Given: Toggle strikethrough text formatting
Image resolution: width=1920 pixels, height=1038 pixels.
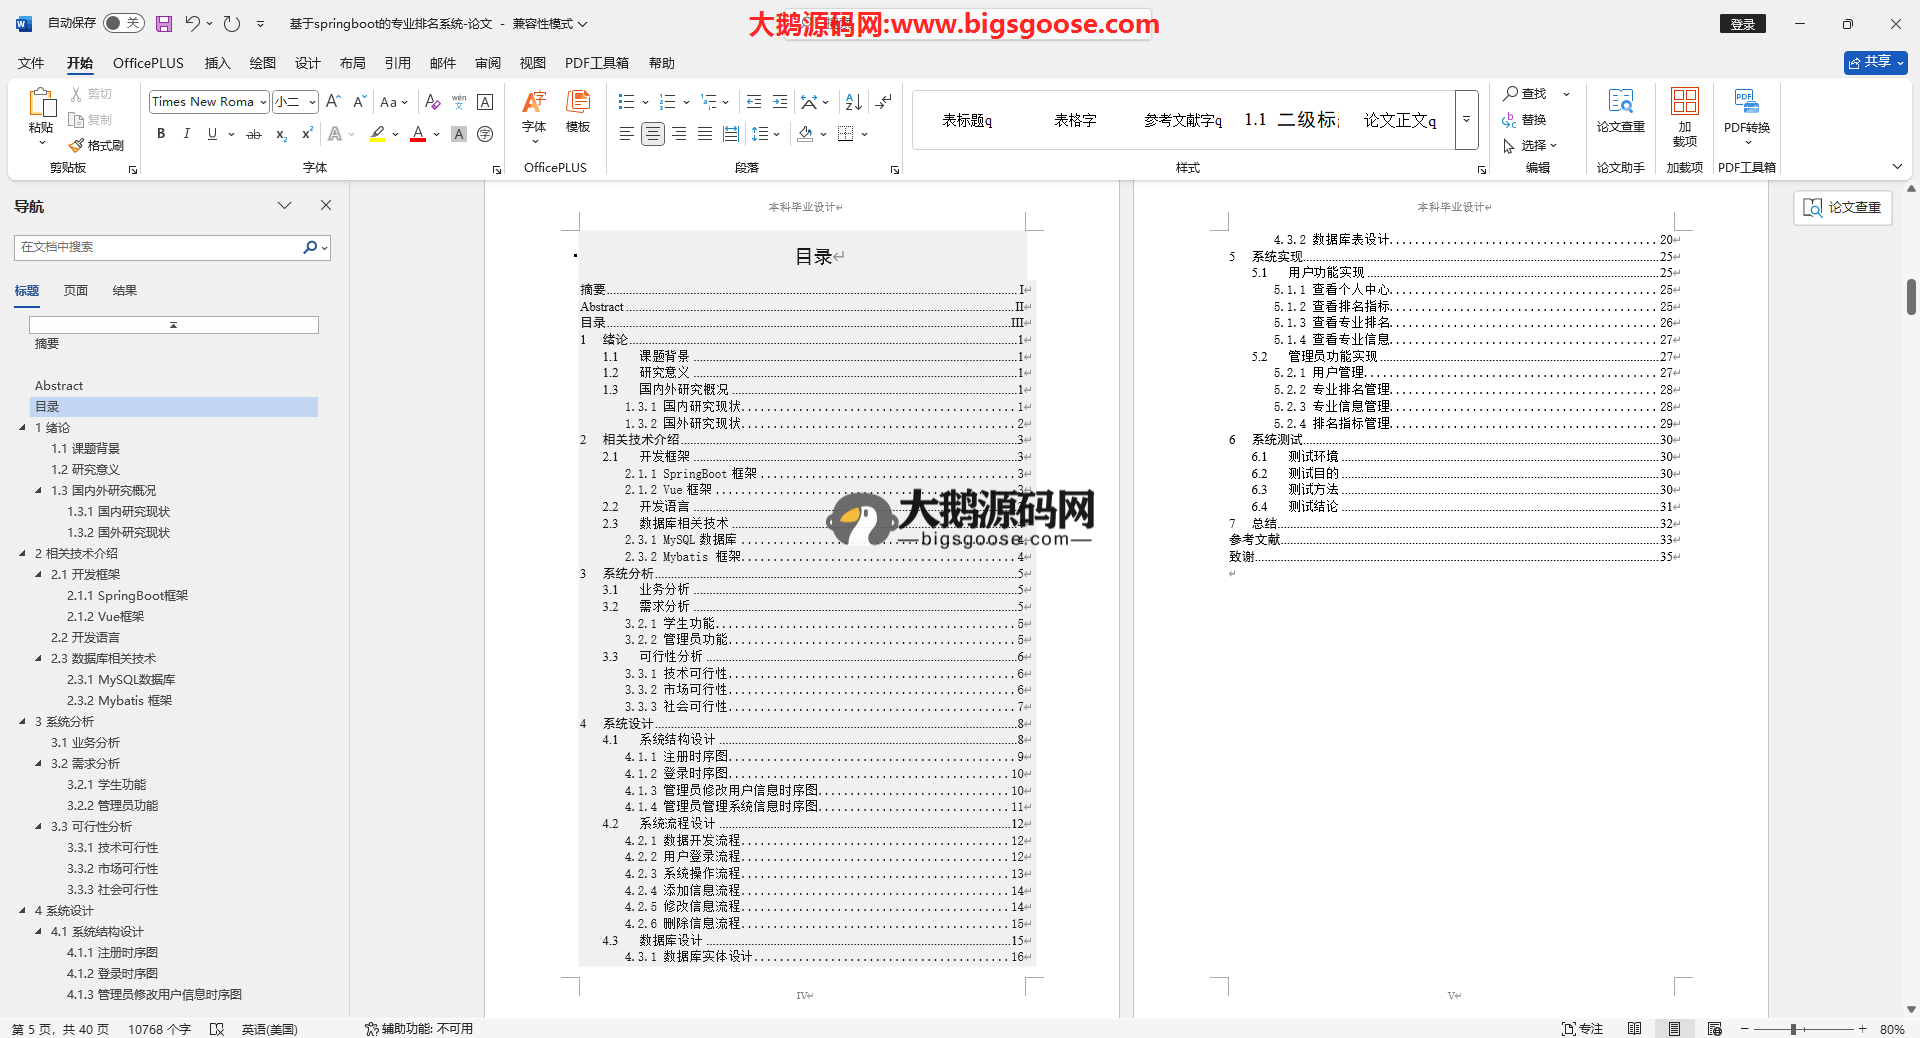Looking at the screenshot, I should (254, 134).
